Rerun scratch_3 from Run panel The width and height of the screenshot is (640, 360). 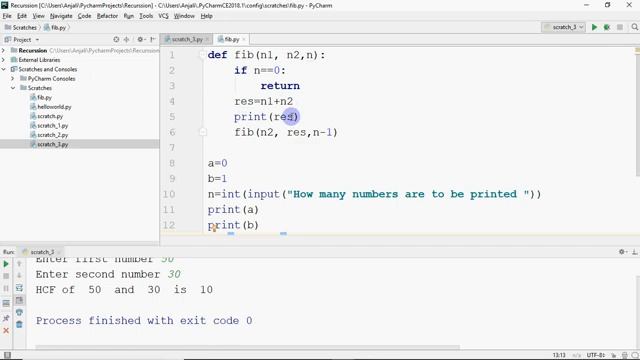(6, 264)
